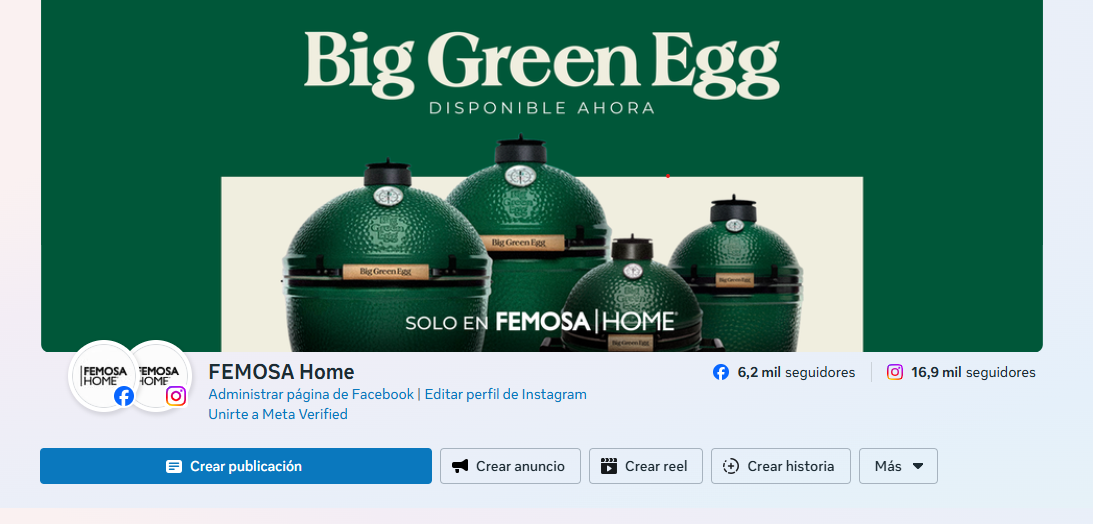Click the clapperboard icon on Crear reel
This screenshot has height=524, width=1093.
point(609,466)
